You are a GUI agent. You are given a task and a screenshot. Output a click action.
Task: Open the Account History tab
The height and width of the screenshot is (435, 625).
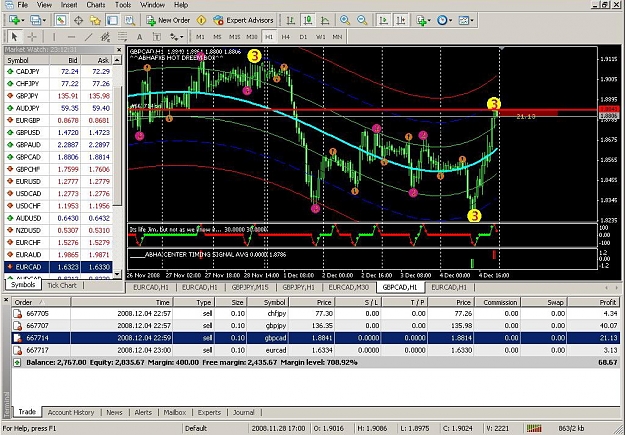tap(71, 413)
